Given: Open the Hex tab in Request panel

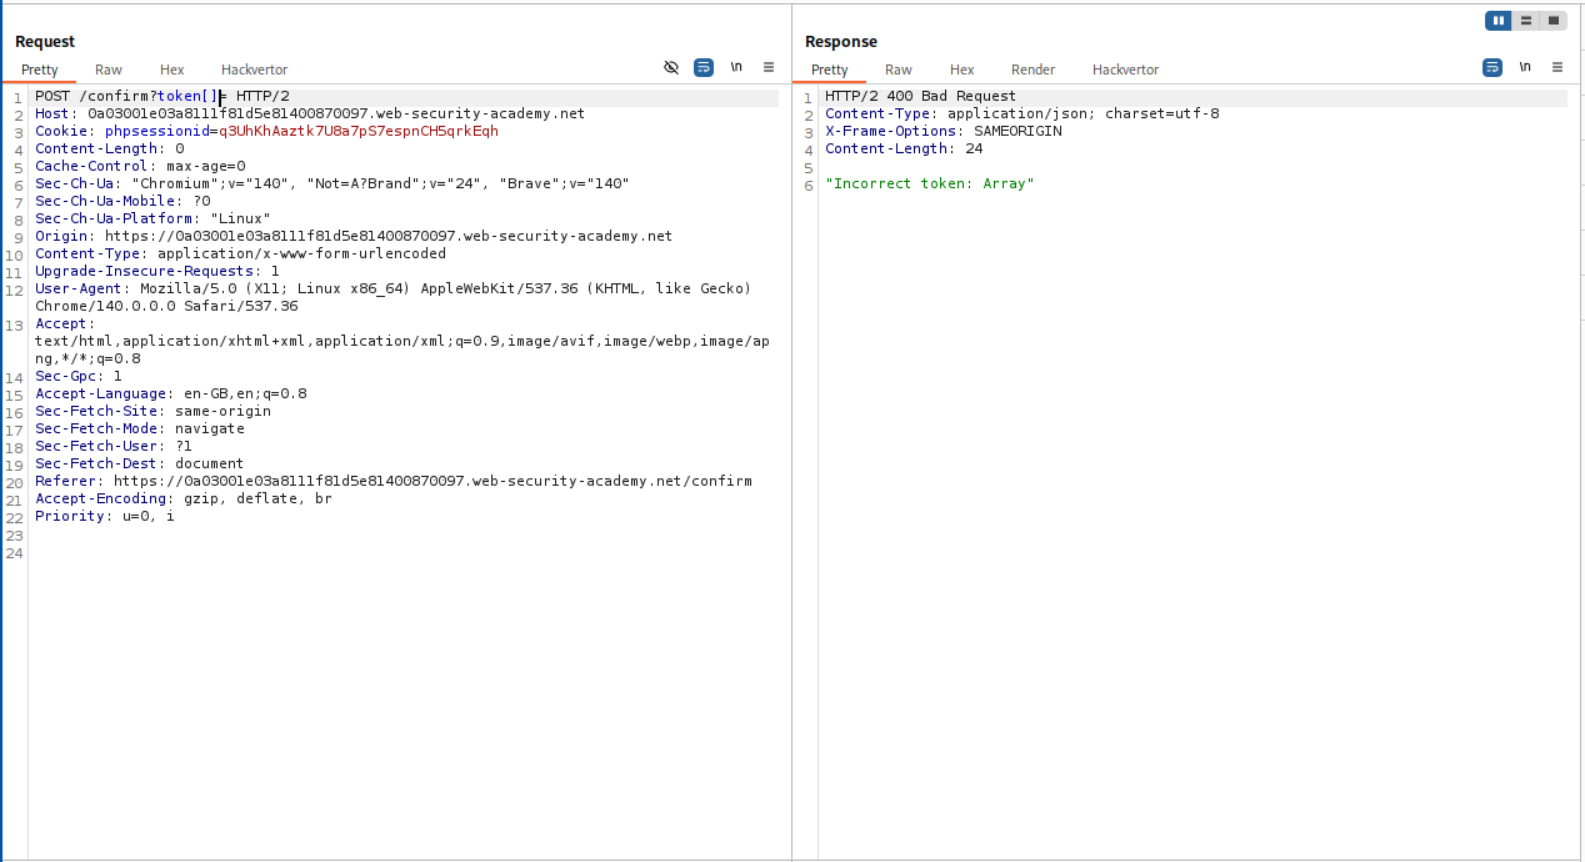Looking at the screenshot, I should [172, 70].
